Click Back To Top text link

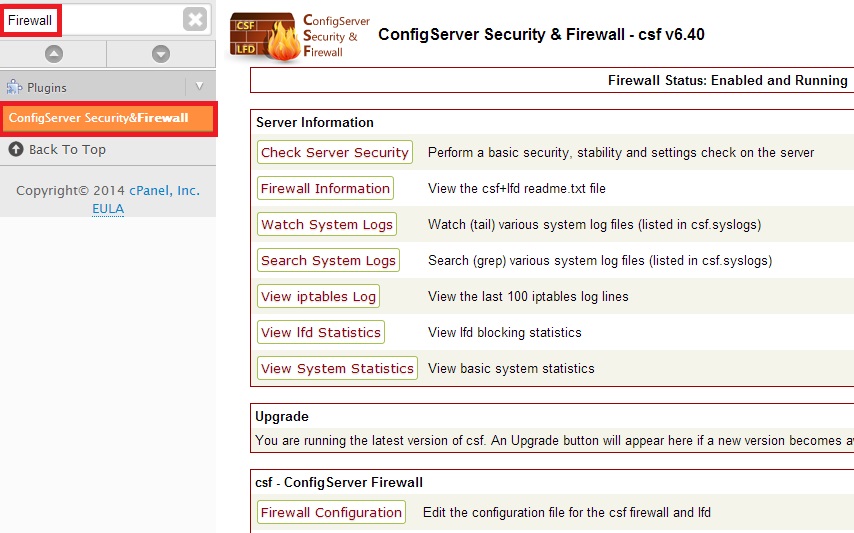click(x=67, y=149)
